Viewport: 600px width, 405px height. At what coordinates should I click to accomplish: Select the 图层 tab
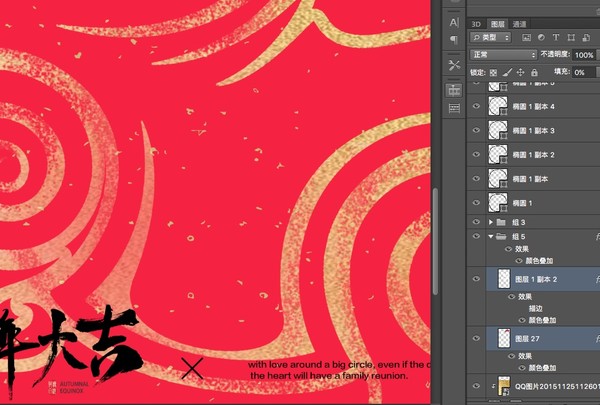click(x=497, y=24)
